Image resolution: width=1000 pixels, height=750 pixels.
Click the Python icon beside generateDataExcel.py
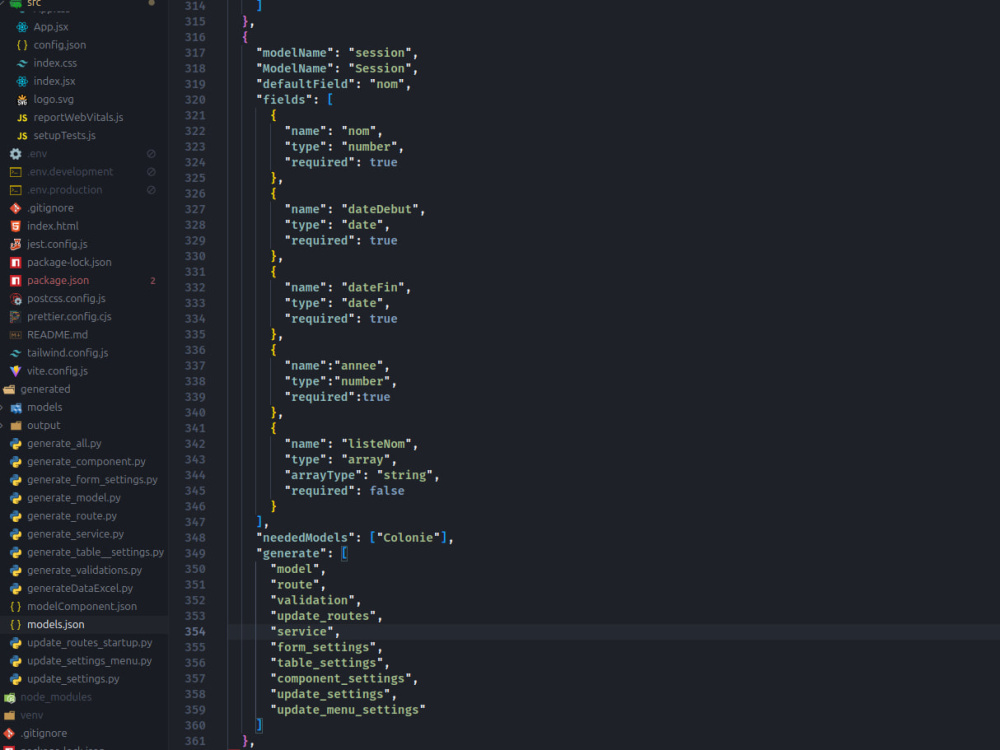[x=16, y=588]
